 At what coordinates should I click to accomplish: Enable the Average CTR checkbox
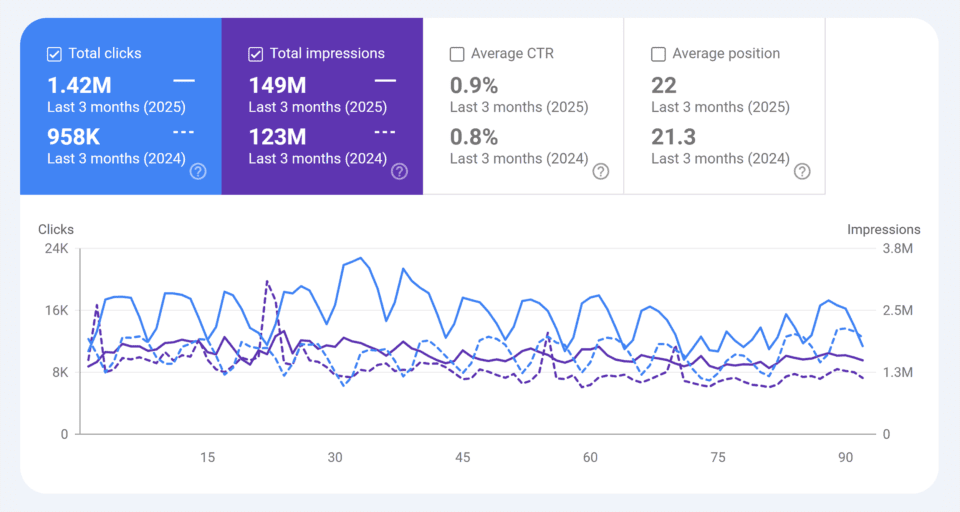(x=457, y=54)
